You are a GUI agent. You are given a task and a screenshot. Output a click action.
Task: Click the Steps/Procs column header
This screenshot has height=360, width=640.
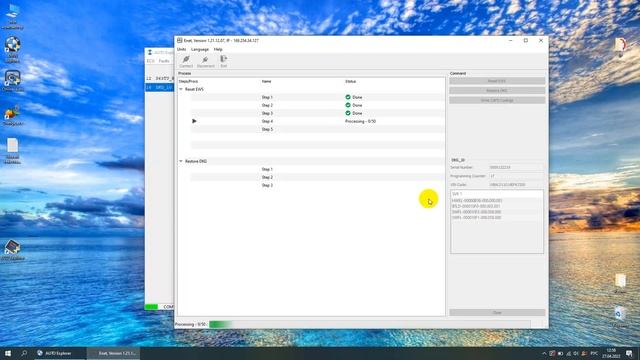tap(189, 82)
